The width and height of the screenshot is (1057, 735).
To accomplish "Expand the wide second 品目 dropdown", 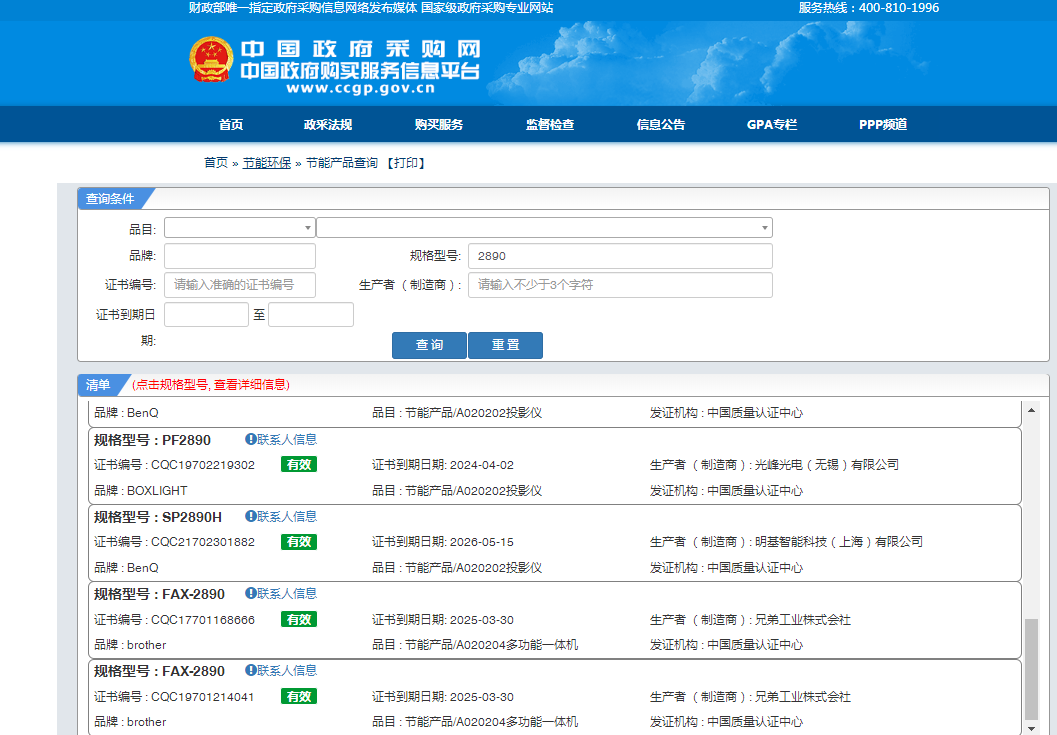I will pyautogui.click(x=544, y=228).
